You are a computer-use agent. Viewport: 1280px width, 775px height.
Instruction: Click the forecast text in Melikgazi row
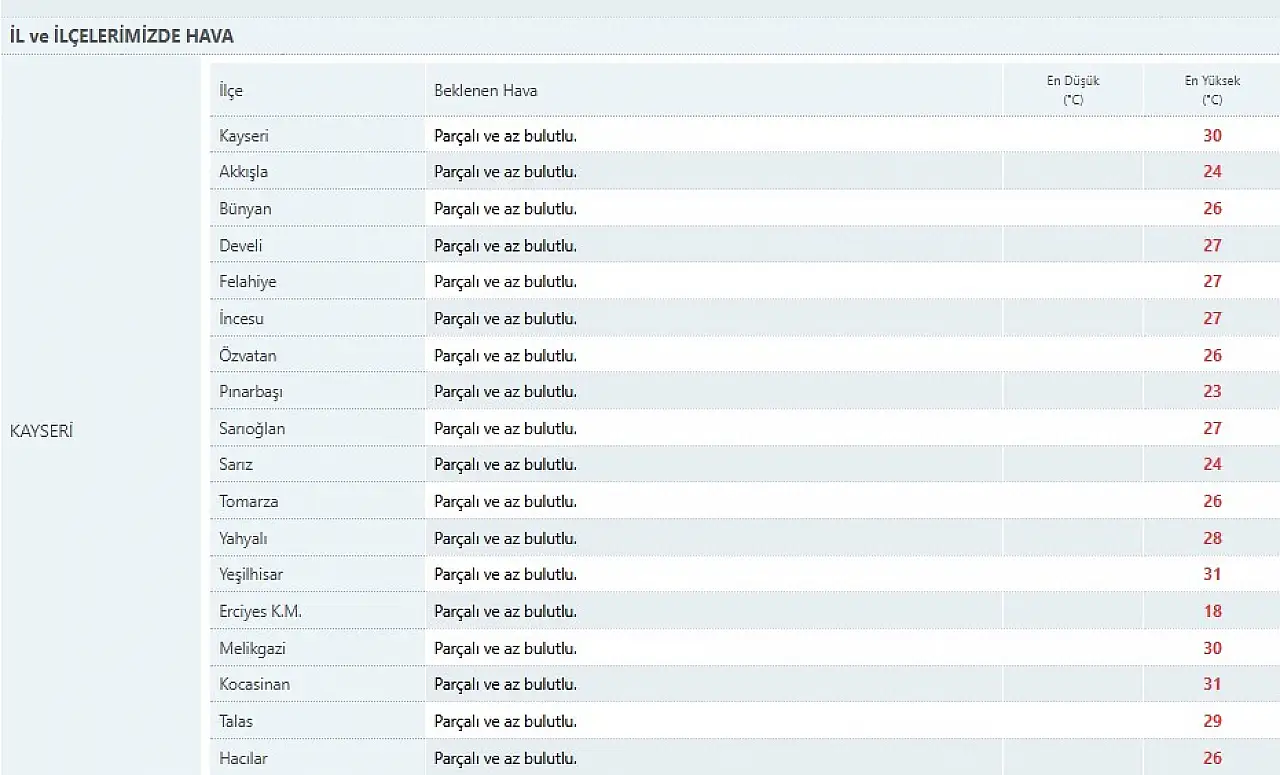pyautogui.click(x=505, y=649)
